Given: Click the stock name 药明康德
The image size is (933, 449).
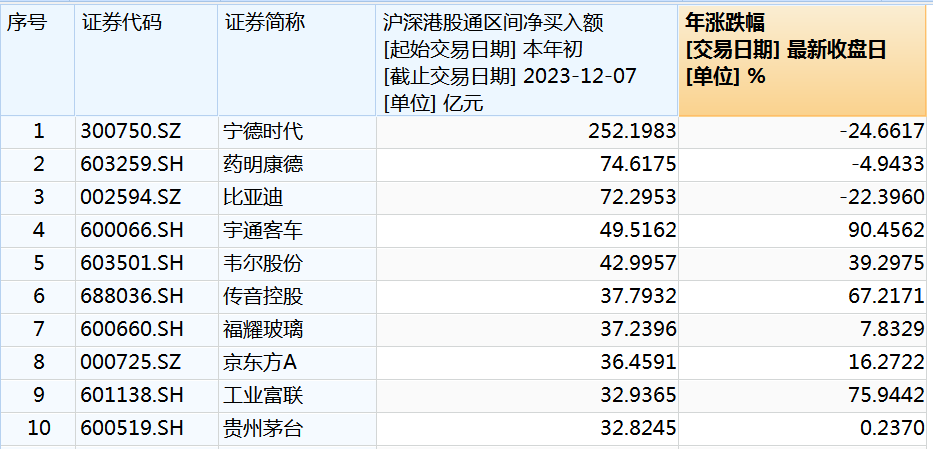Looking at the screenshot, I should [x=263, y=164].
